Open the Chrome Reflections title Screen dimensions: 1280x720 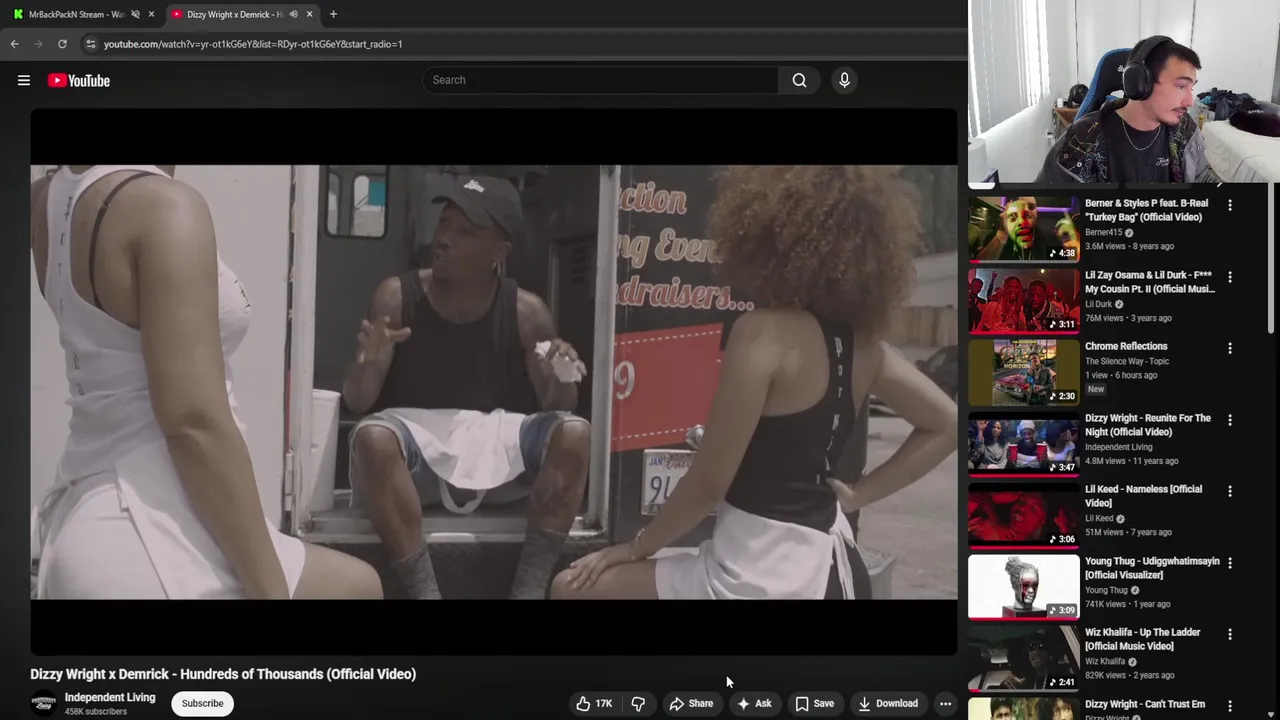pos(1126,346)
